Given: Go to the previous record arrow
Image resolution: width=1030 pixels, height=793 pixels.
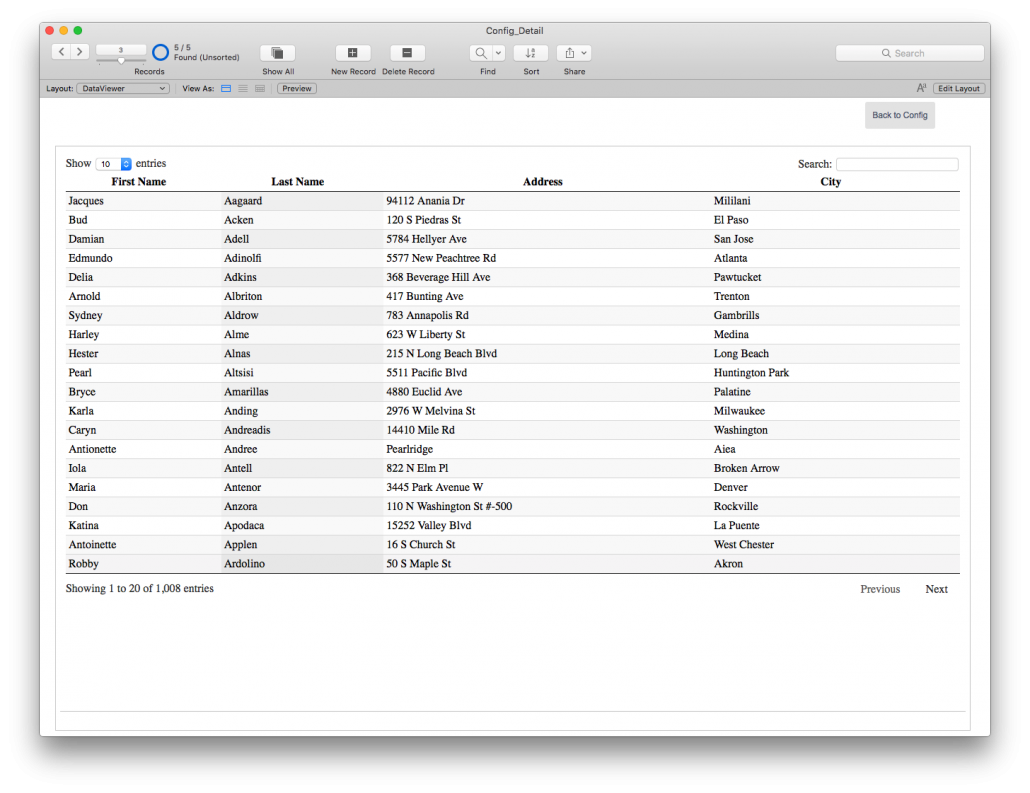Looking at the screenshot, I should pyautogui.click(x=61, y=52).
